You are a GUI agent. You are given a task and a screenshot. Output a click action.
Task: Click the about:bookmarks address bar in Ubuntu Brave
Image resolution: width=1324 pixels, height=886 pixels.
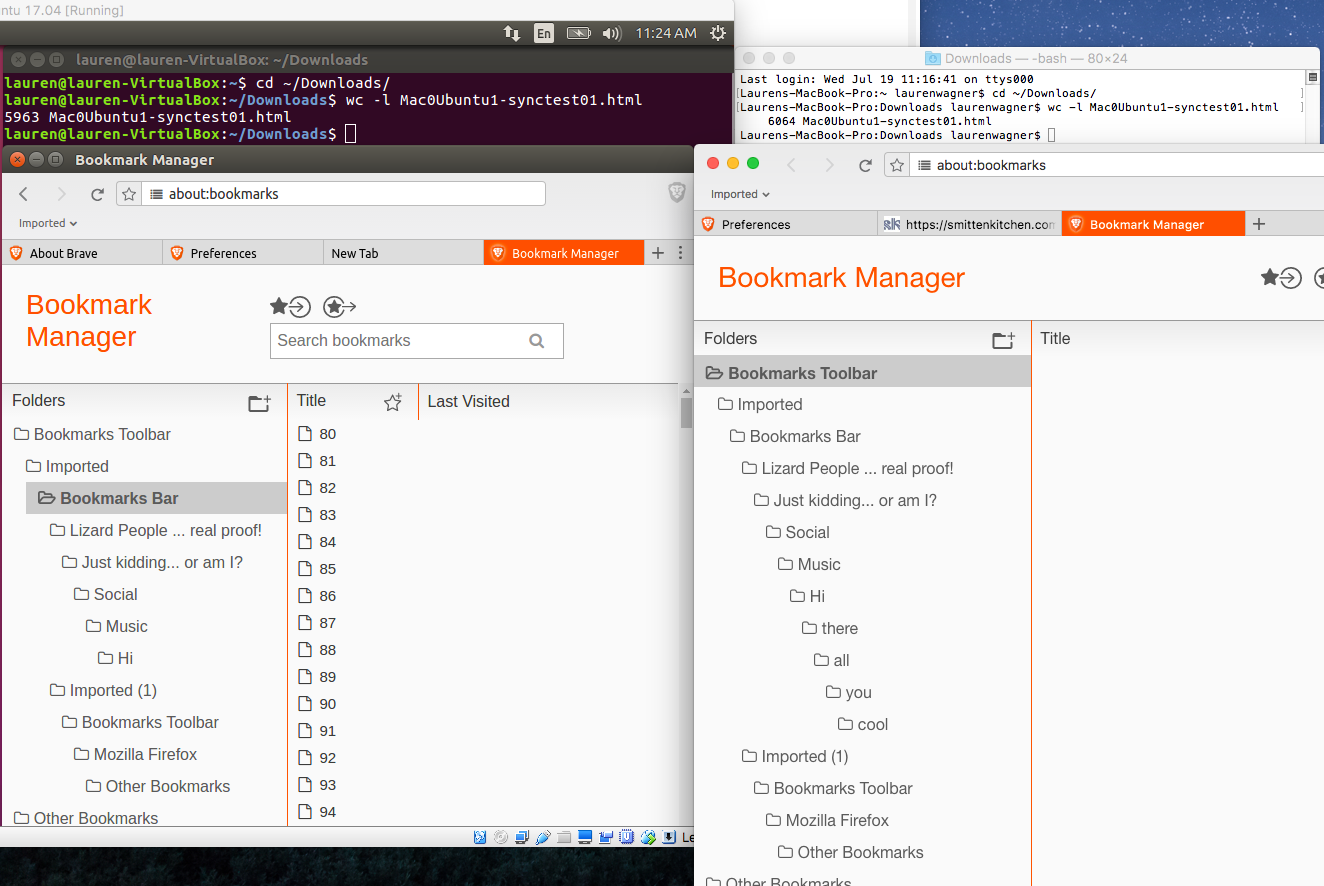(x=343, y=194)
